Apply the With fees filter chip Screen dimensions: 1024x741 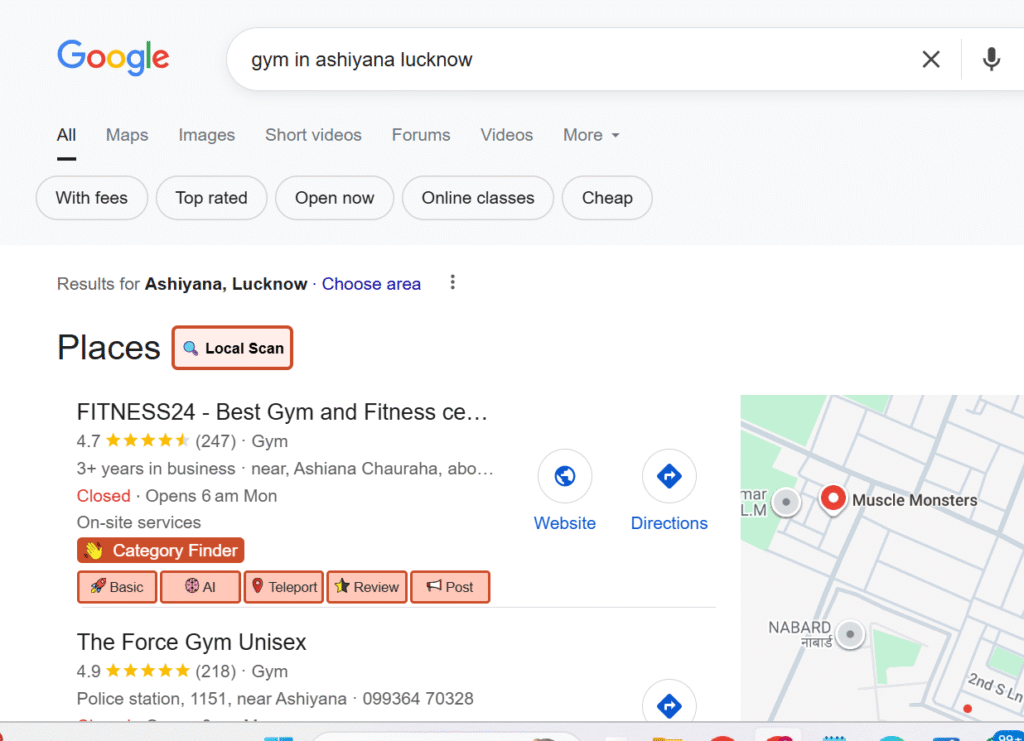click(92, 198)
